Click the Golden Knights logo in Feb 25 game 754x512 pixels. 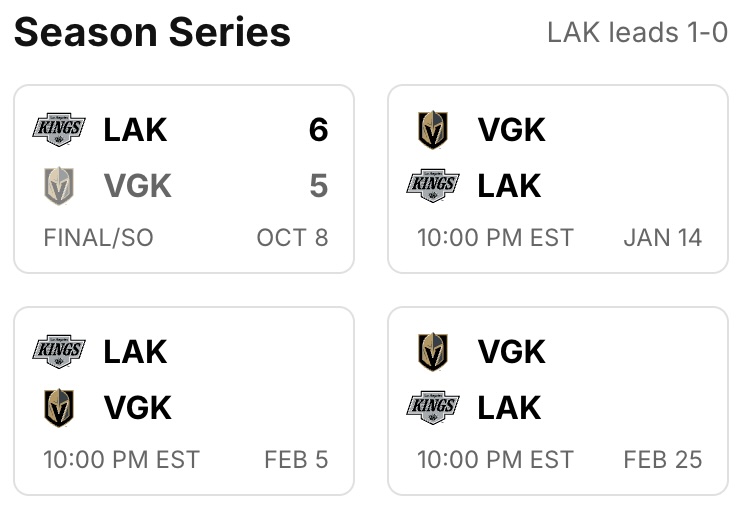[433, 352]
